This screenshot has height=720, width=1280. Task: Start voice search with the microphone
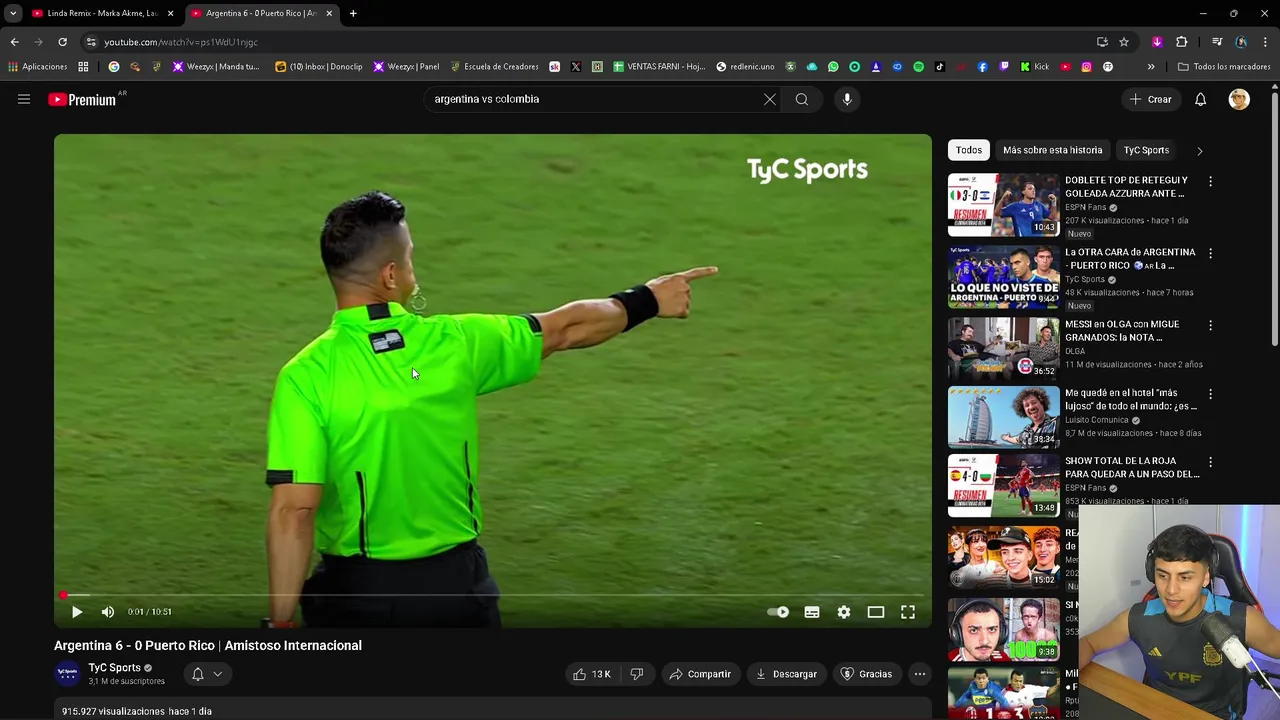[847, 99]
